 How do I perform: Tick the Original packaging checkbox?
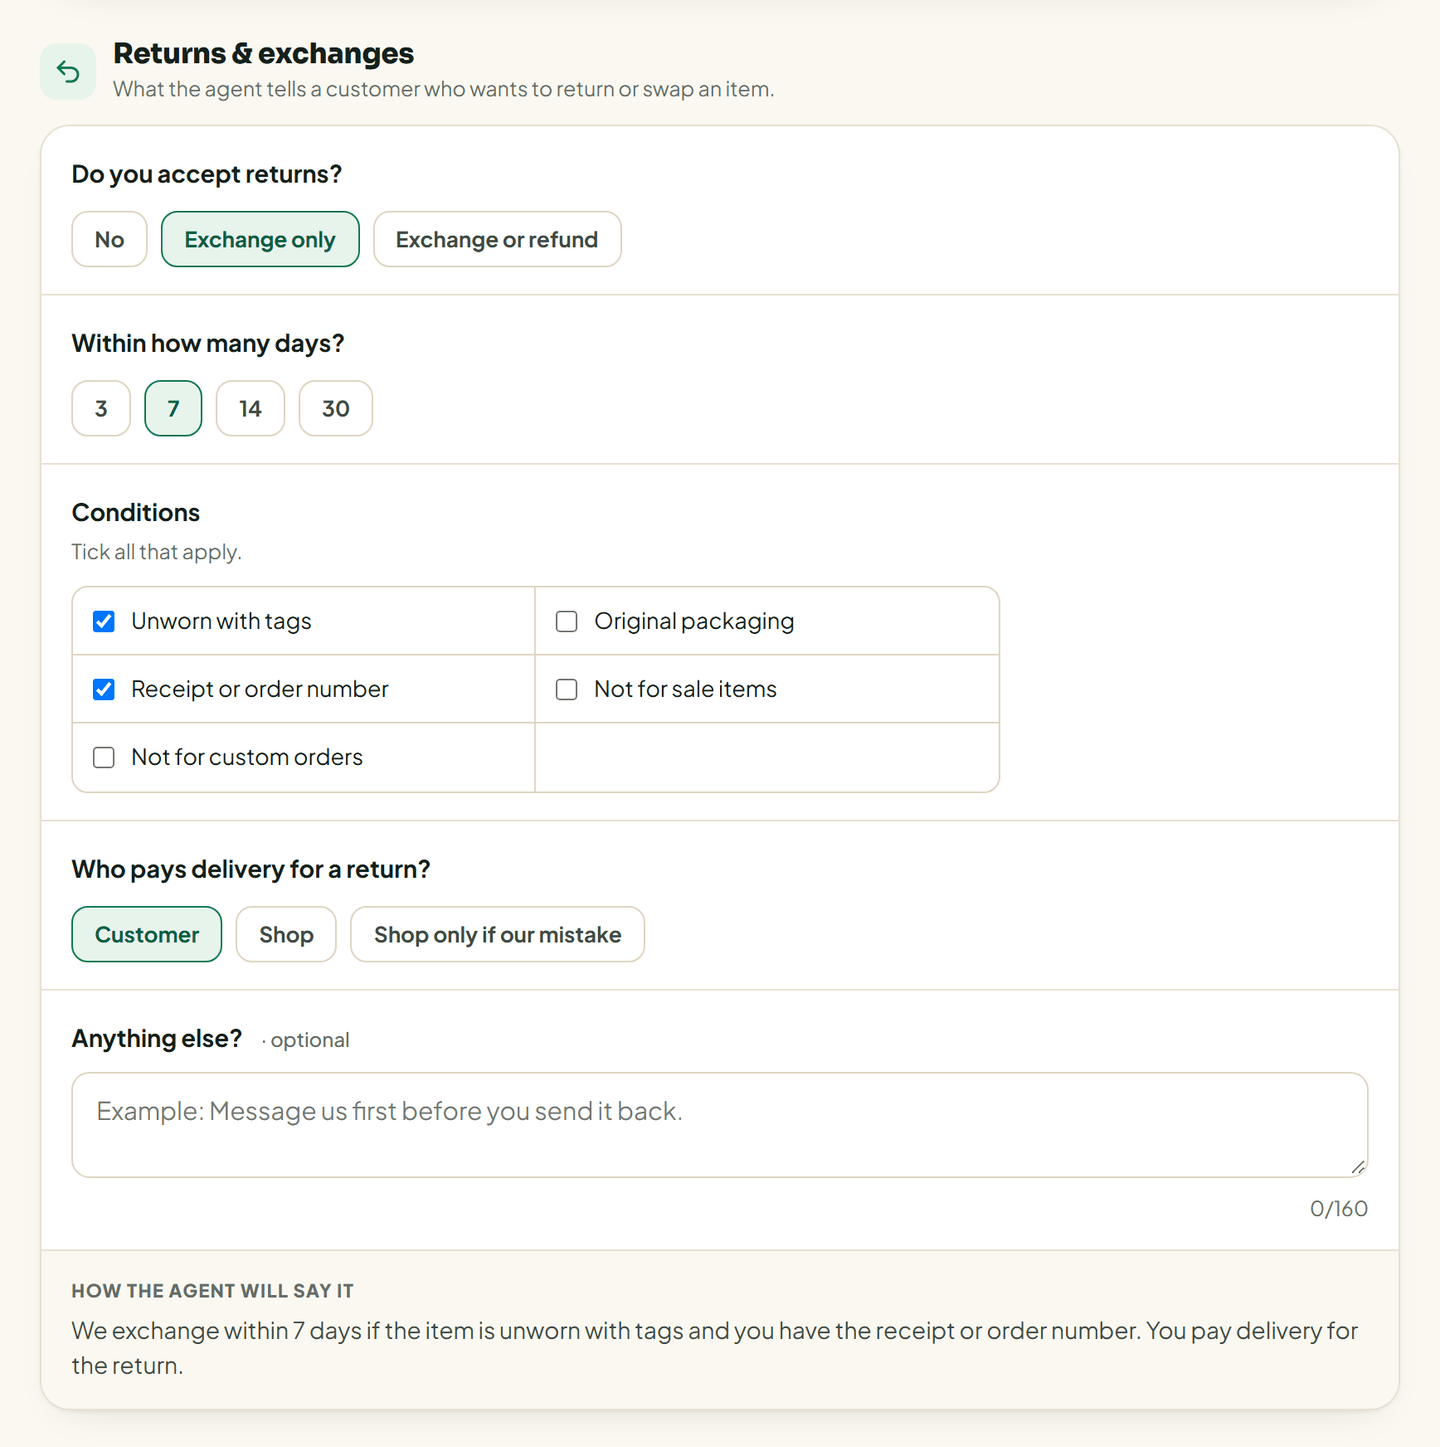[567, 621]
